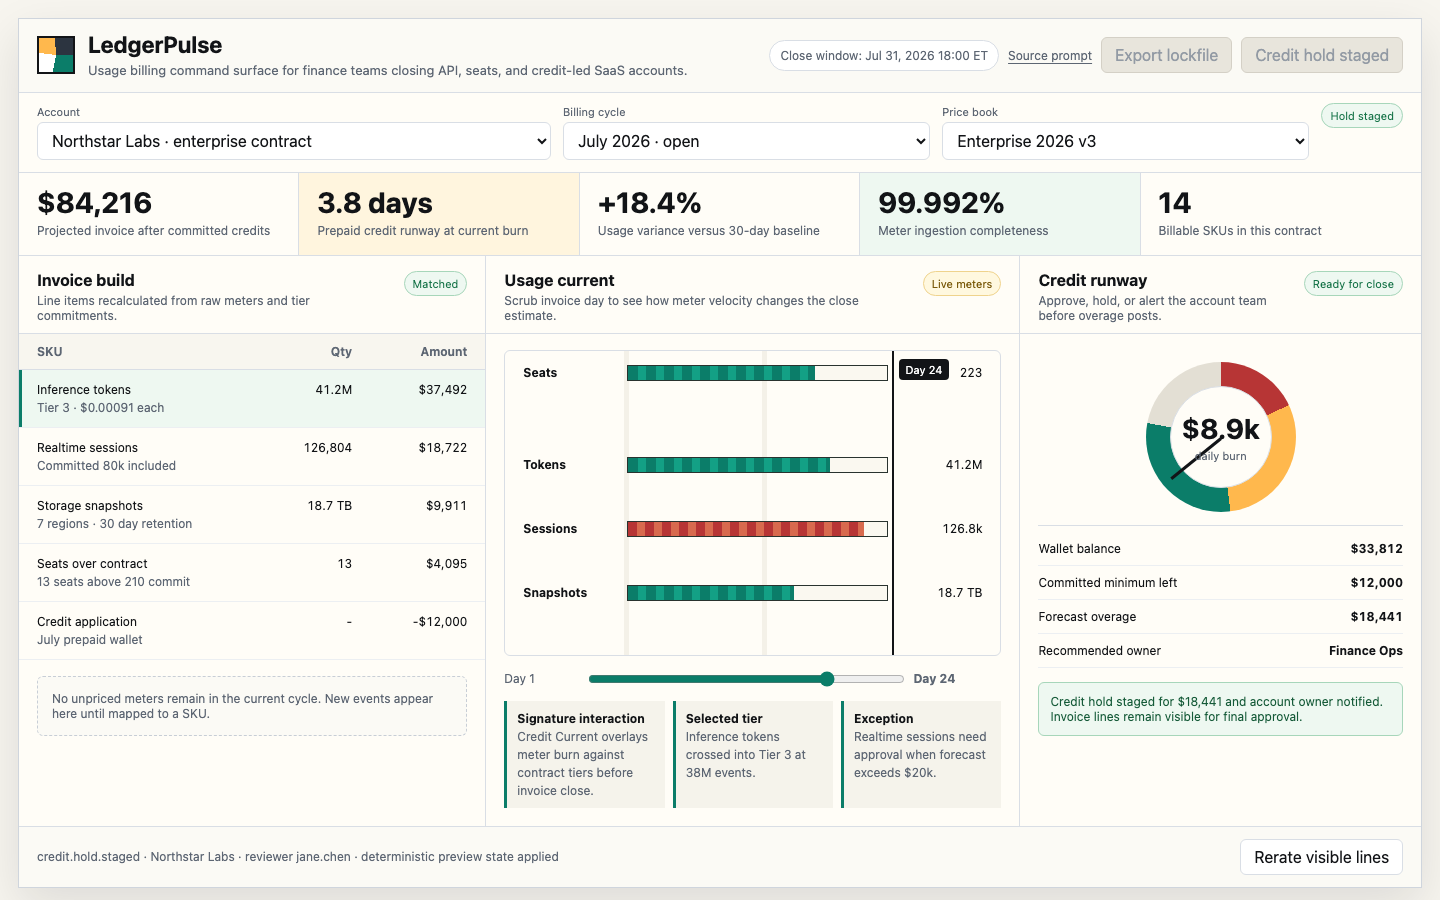Click the Hold staged status badge
This screenshot has height=900, width=1440.
click(x=1361, y=116)
